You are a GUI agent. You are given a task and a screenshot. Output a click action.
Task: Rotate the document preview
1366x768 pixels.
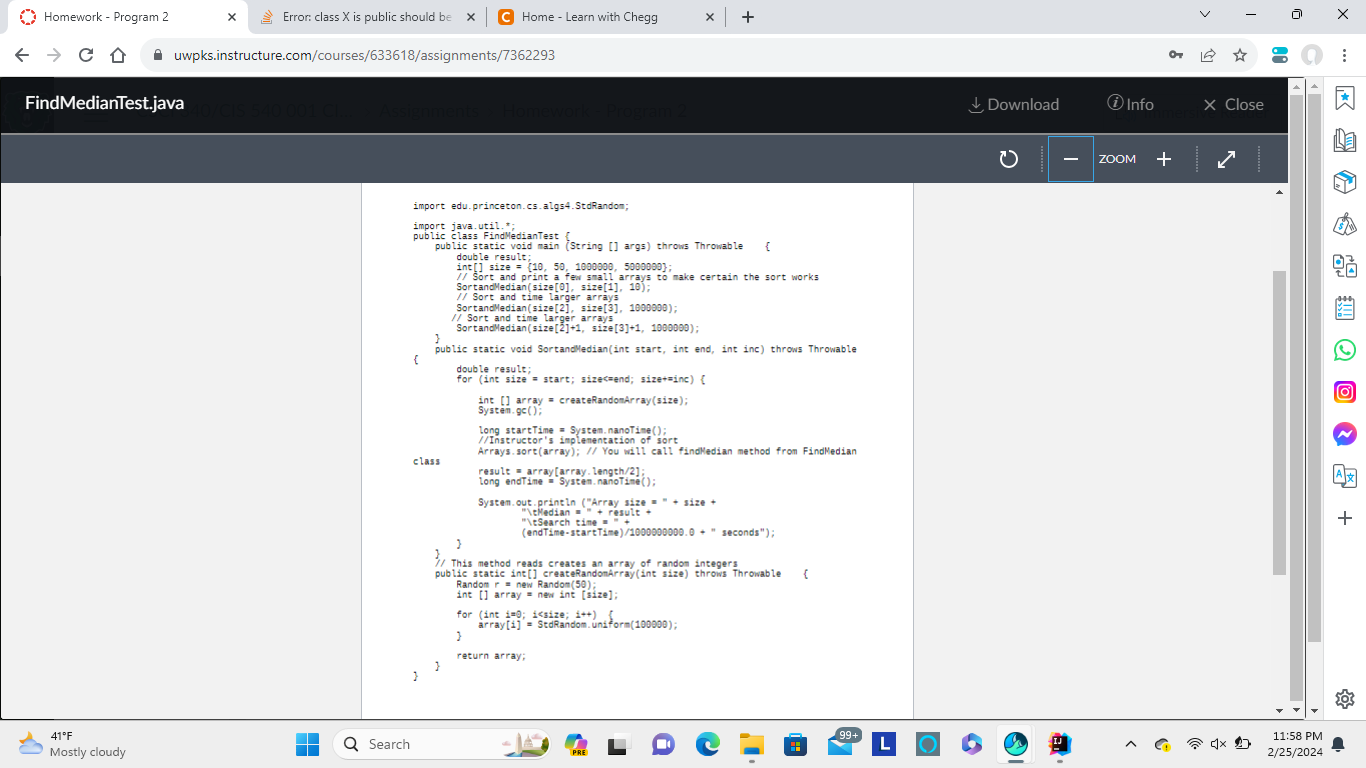point(1008,158)
